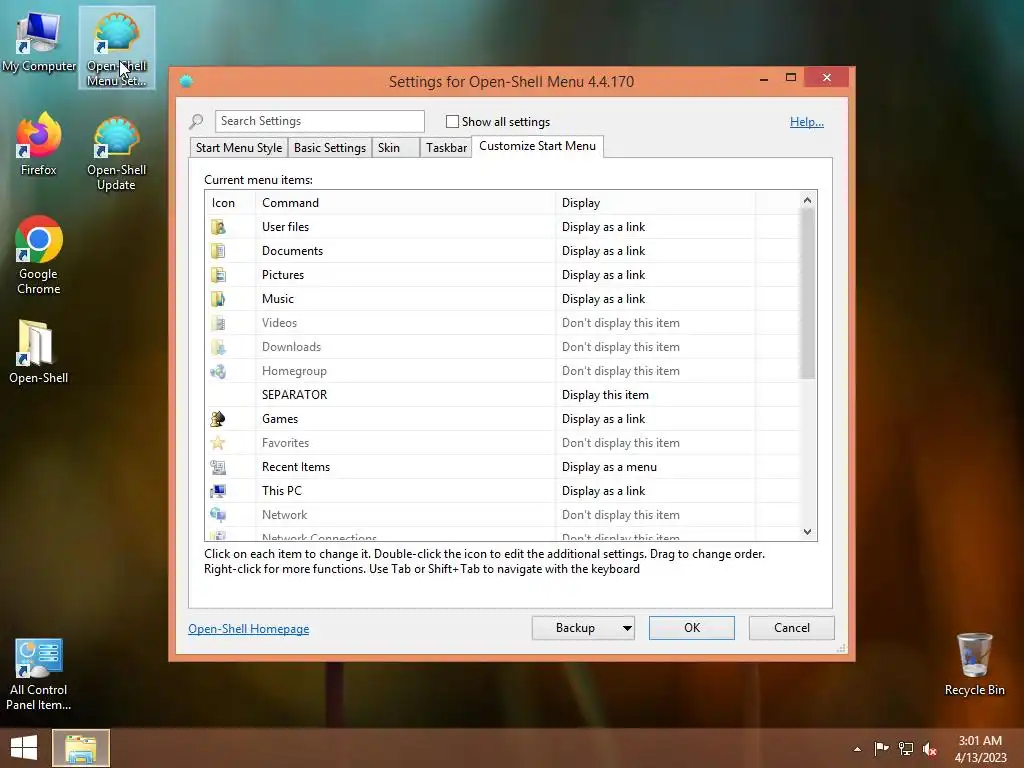
Task: Click the Favorites row star icon
Action: 218,443
